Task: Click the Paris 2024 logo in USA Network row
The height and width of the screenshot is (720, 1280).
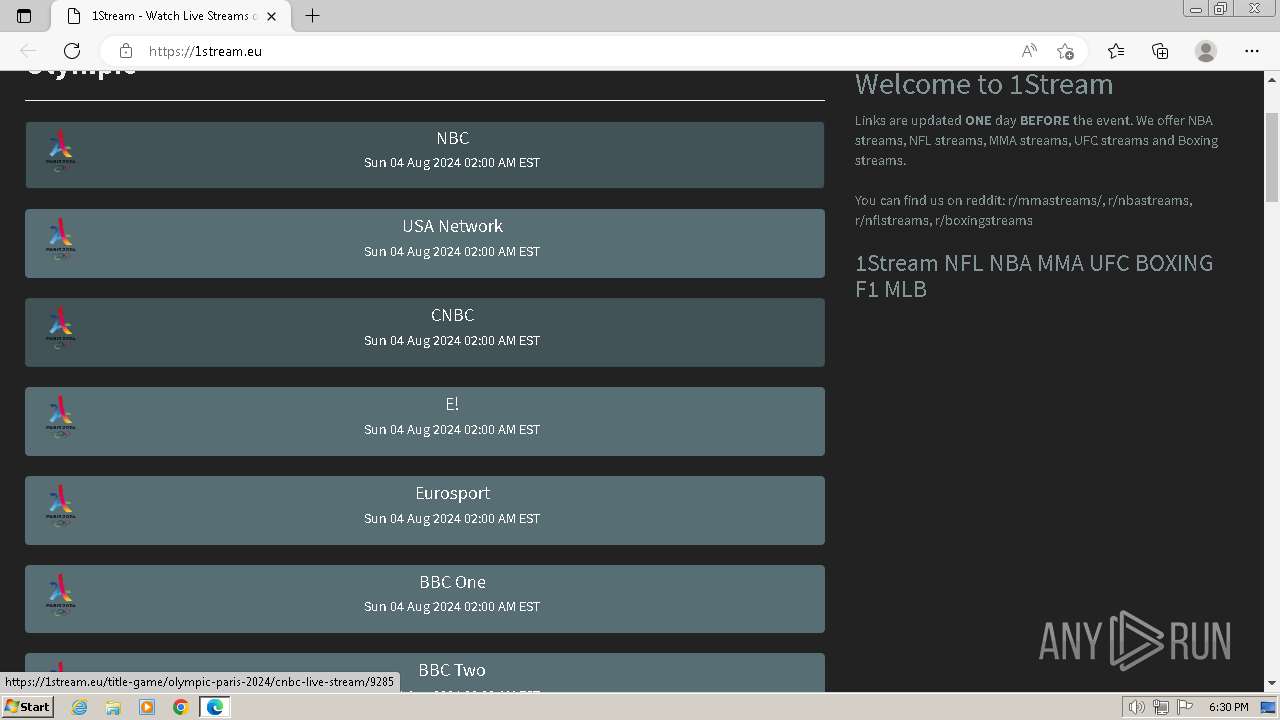Action: tap(60, 240)
